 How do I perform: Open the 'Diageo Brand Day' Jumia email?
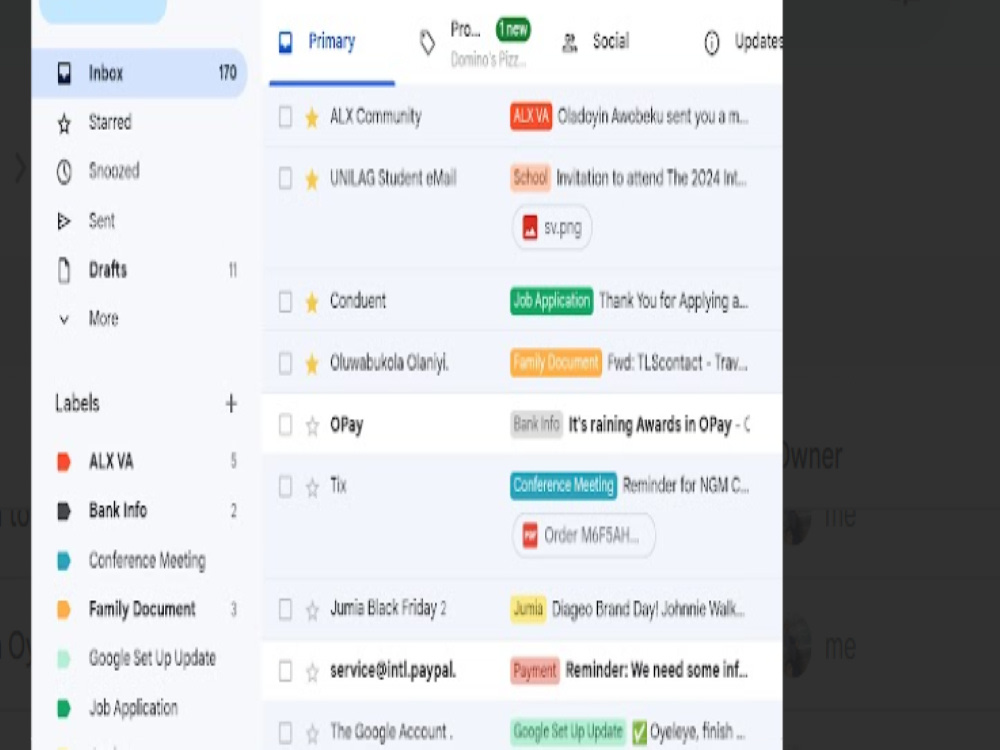523,609
